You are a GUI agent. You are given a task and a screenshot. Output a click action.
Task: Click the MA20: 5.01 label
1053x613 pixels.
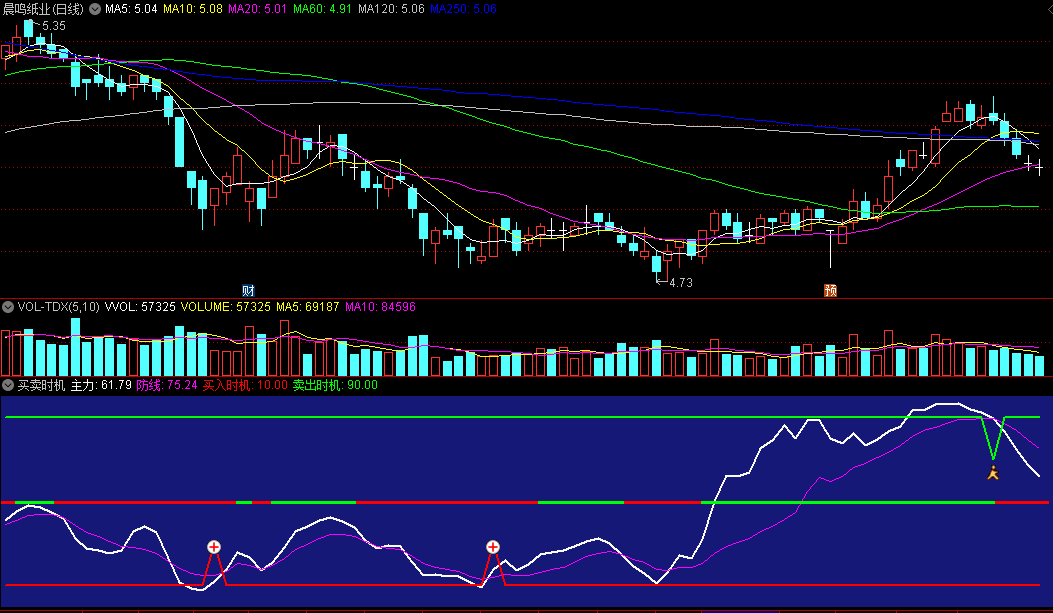click(258, 9)
